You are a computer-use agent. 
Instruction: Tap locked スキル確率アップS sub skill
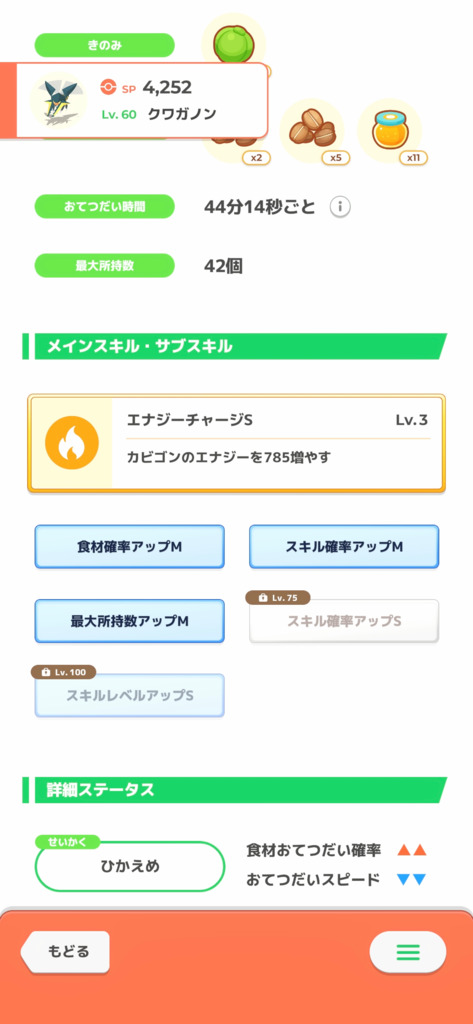click(x=344, y=621)
